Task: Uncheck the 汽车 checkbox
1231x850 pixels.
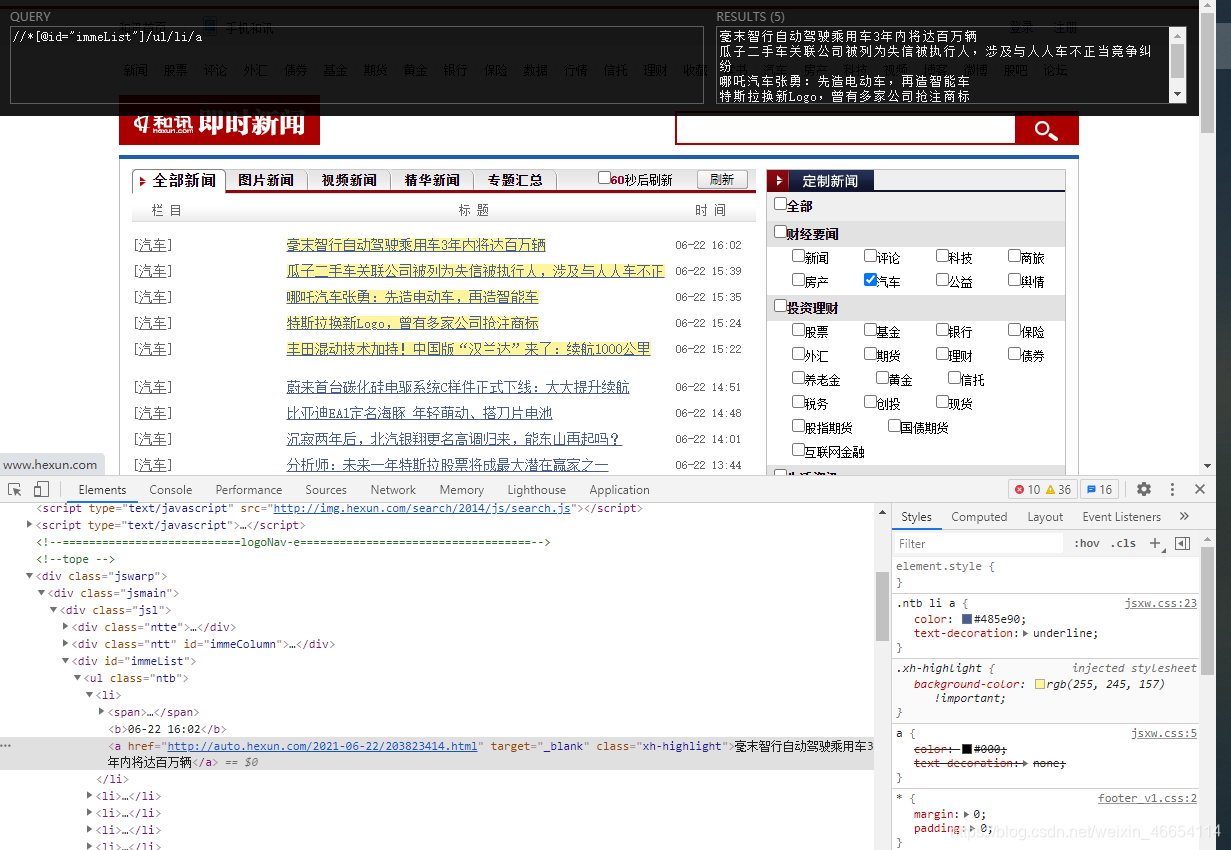Action: point(871,280)
